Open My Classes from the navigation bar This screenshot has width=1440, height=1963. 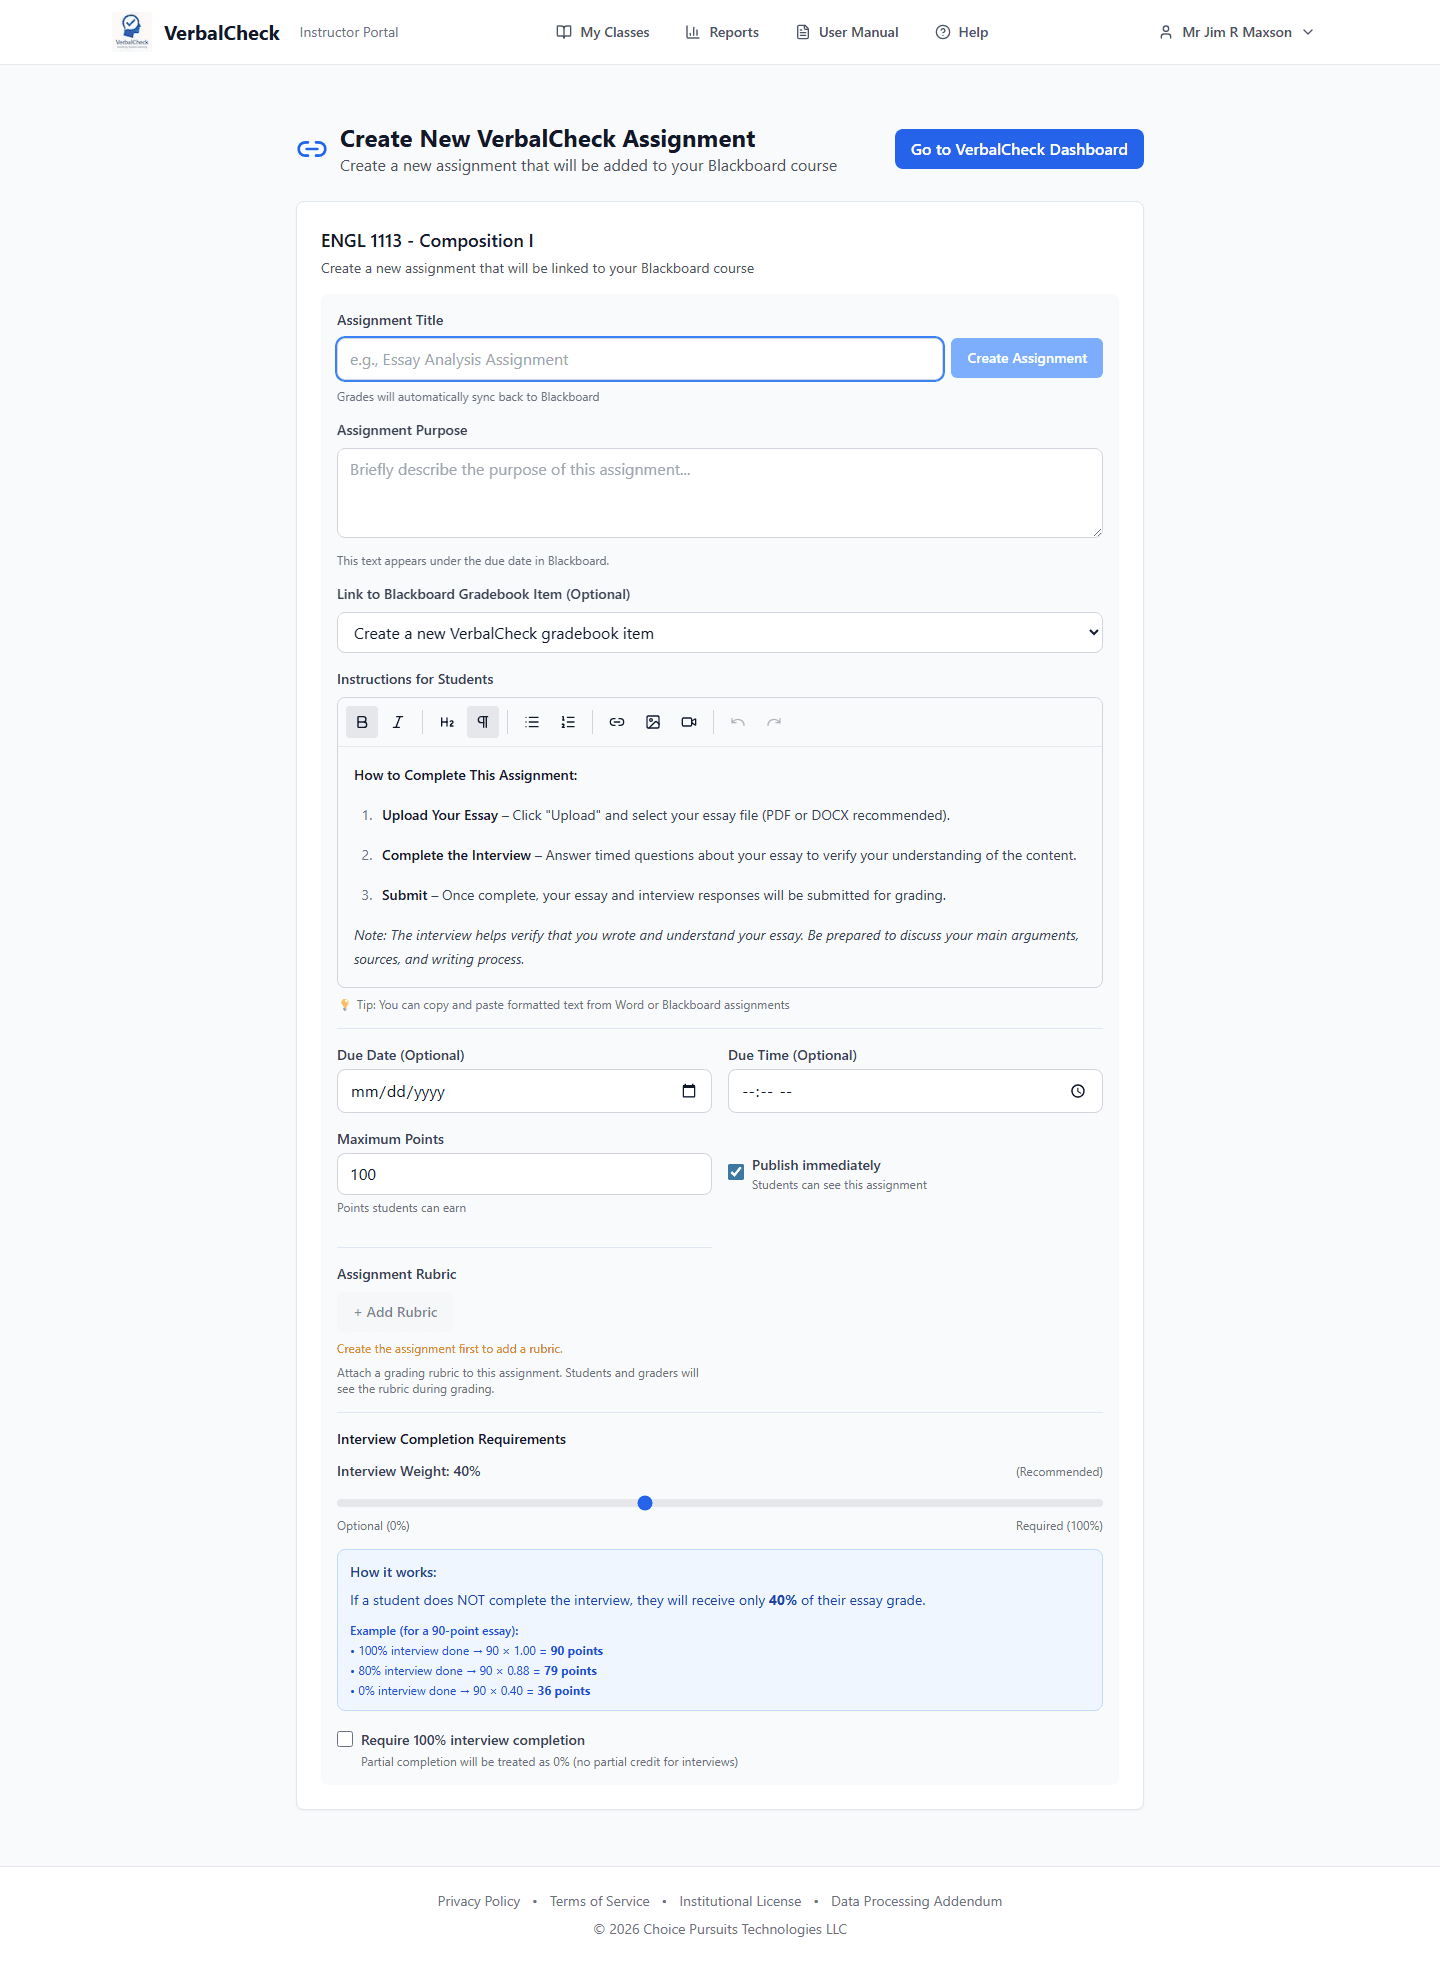tap(602, 31)
